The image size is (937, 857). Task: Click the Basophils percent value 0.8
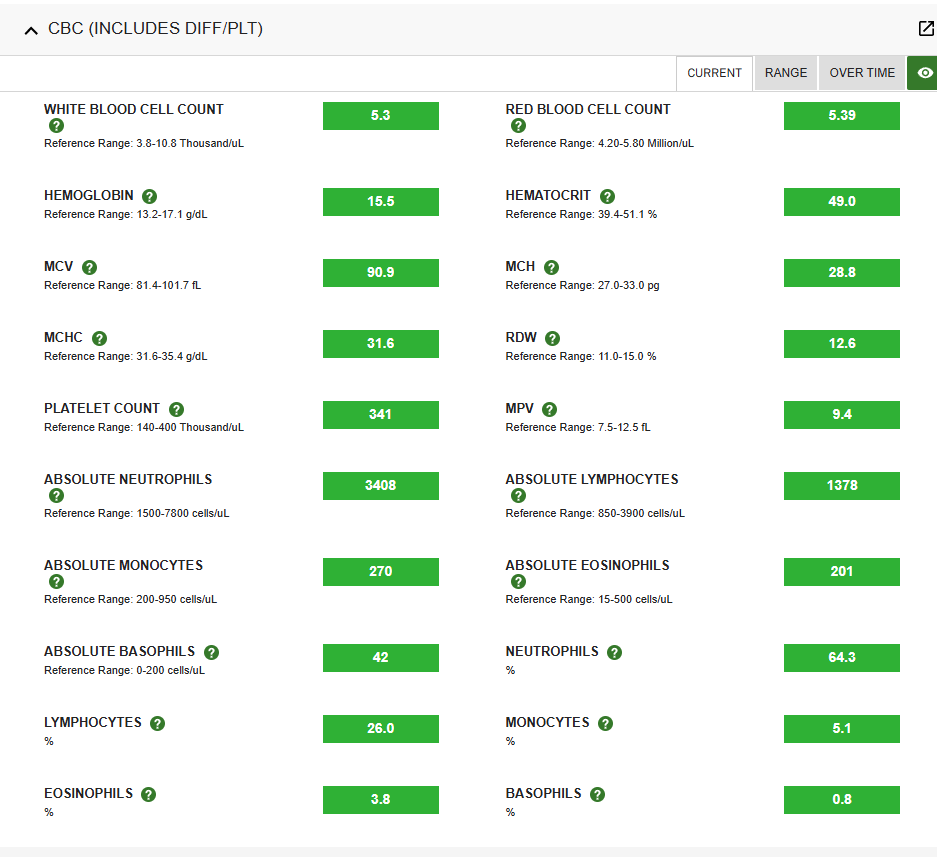tap(841, 800)
